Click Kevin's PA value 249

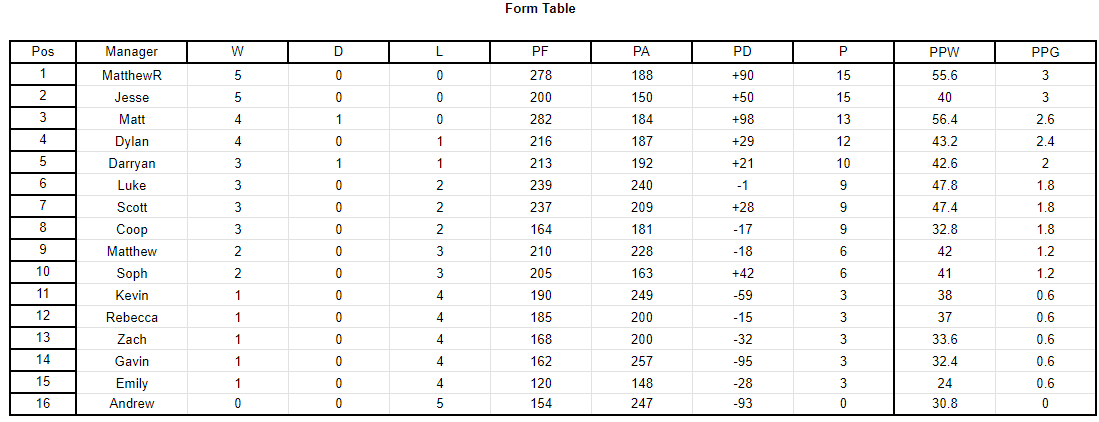coord(641,295)
